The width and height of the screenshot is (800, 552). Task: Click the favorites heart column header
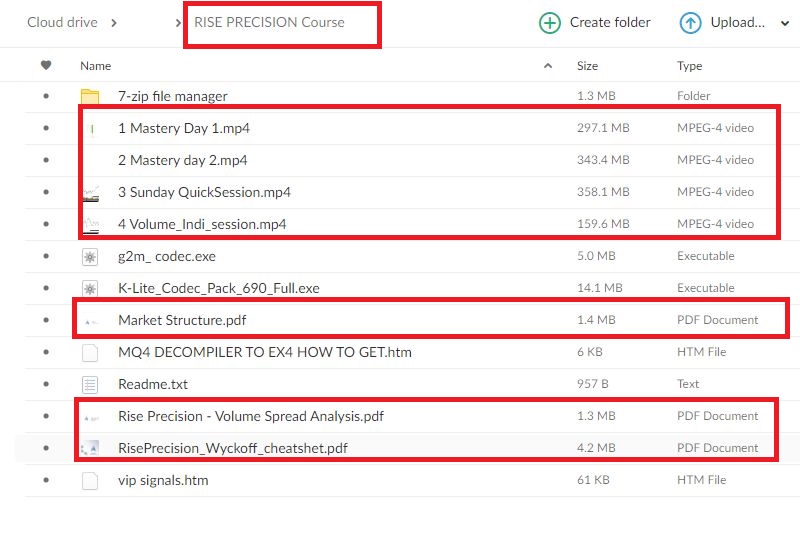coord(46,65)
